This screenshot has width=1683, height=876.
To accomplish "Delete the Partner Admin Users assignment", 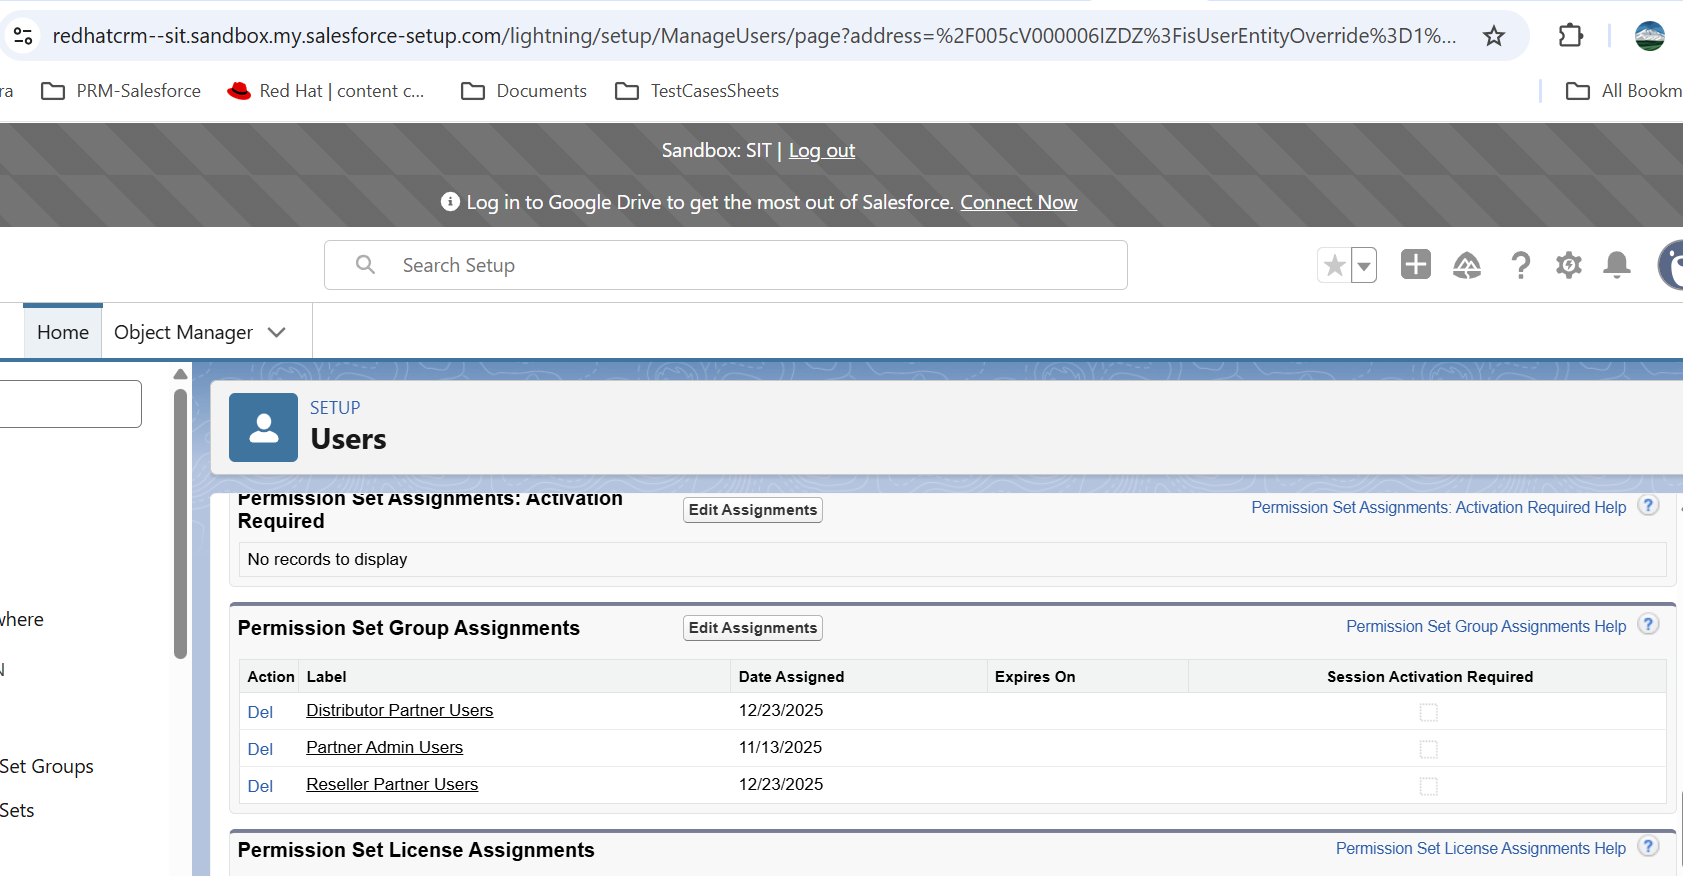I will (x=260, y=749).
